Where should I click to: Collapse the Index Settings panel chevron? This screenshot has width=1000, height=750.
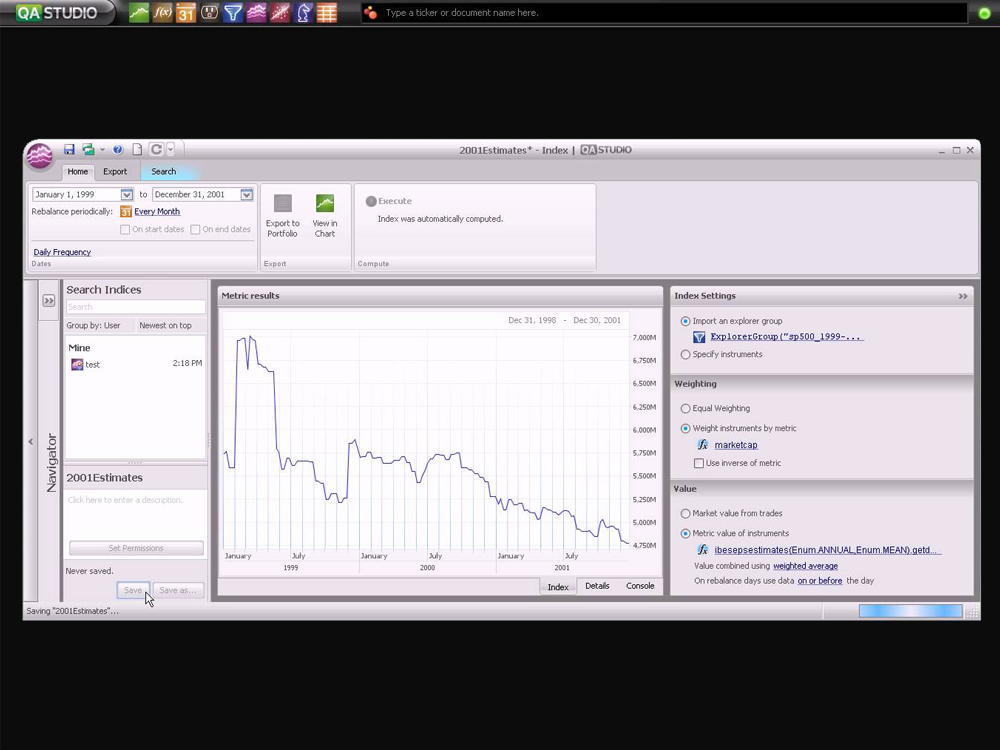tap(963, 297)
